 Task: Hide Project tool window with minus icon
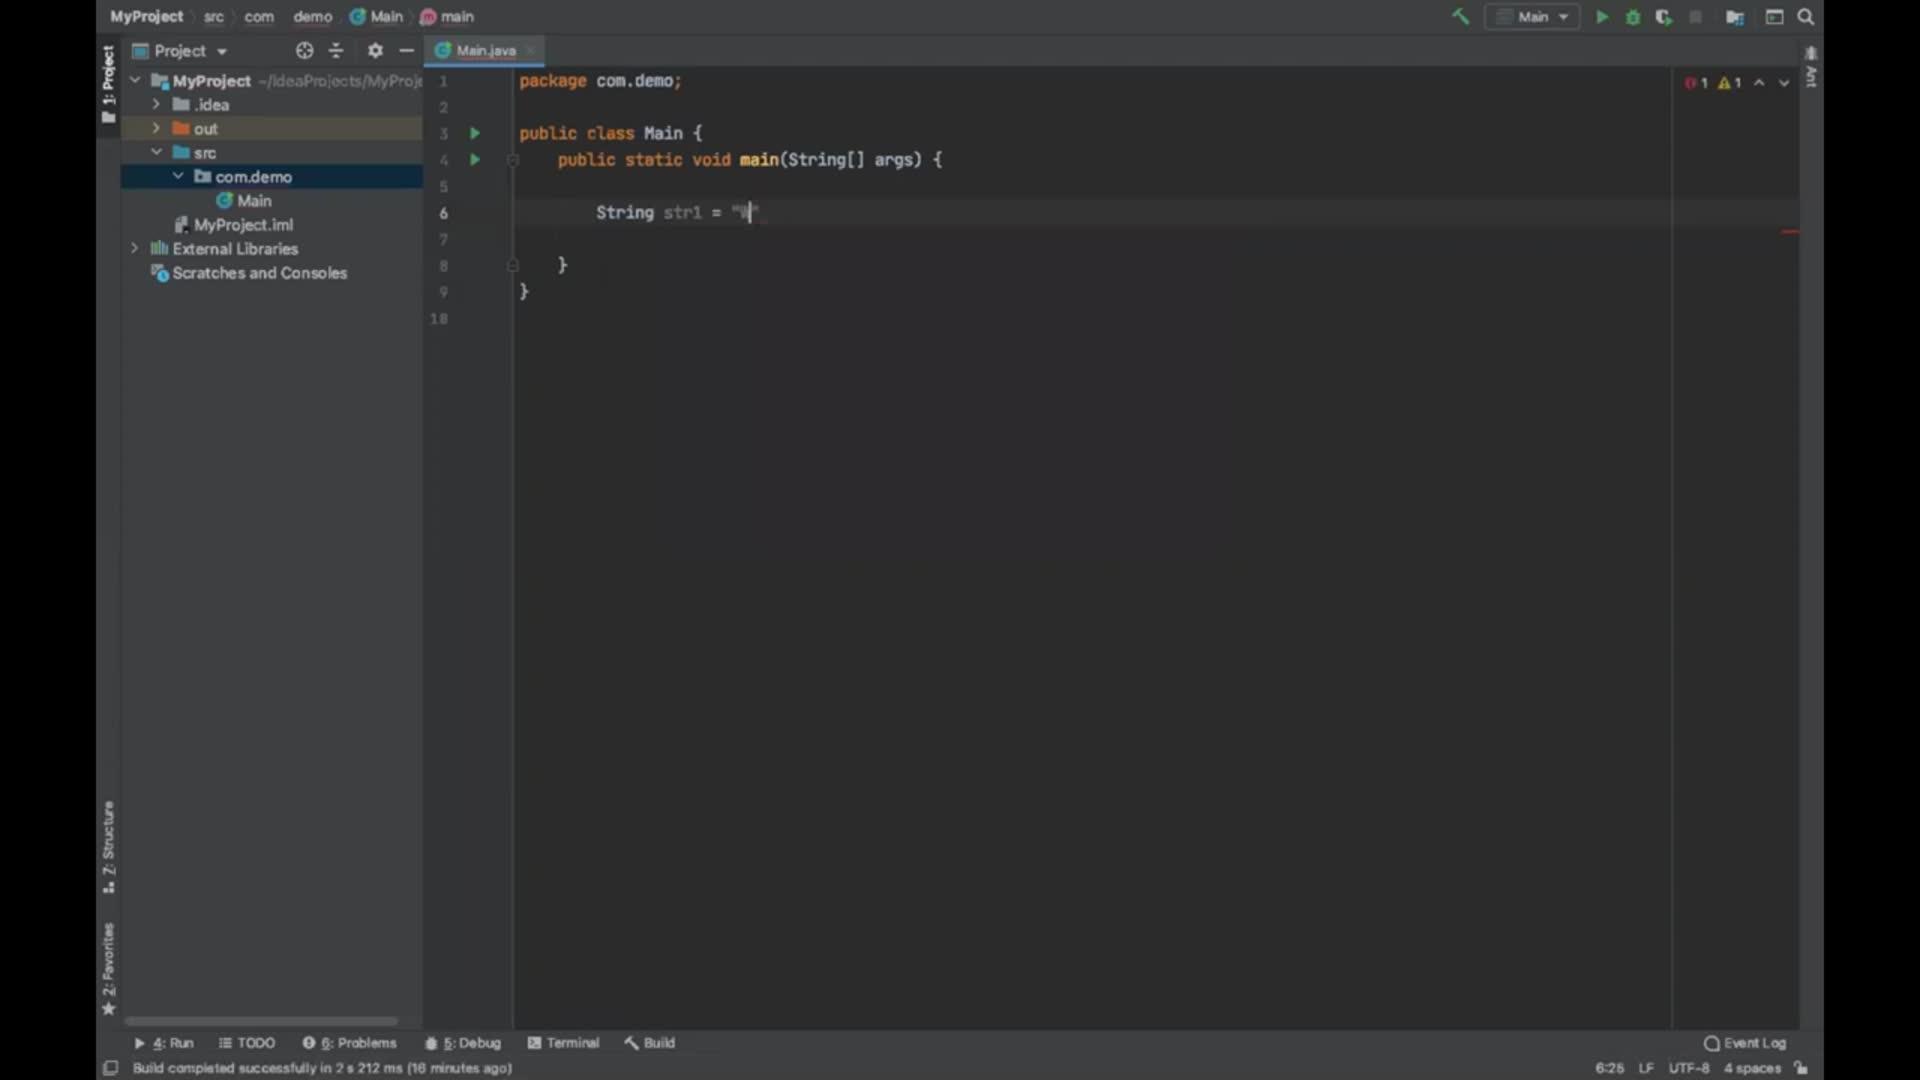[406, 50]
